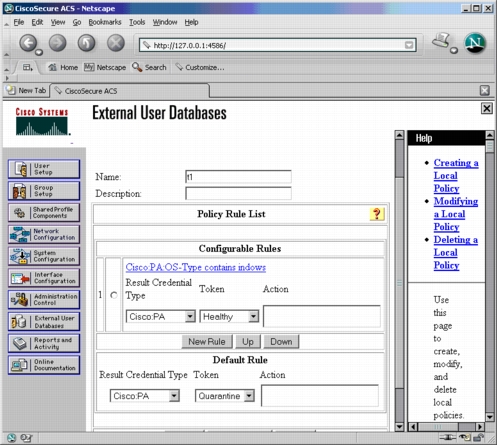The image size is (499, 447).
Task: Open the sidebar toggle icon on toolbar
Action: pos(28,68)
